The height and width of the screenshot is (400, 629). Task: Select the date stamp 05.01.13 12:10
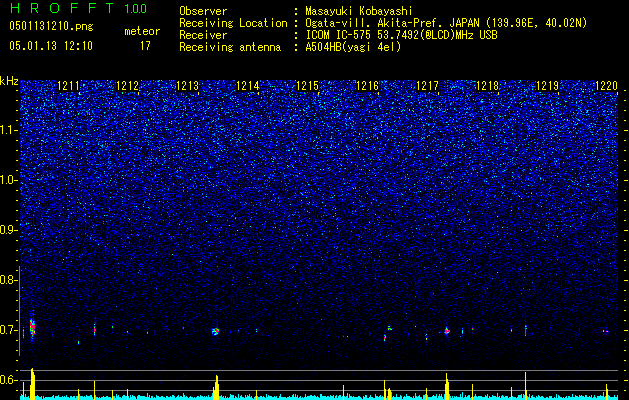tap(51, 46)
